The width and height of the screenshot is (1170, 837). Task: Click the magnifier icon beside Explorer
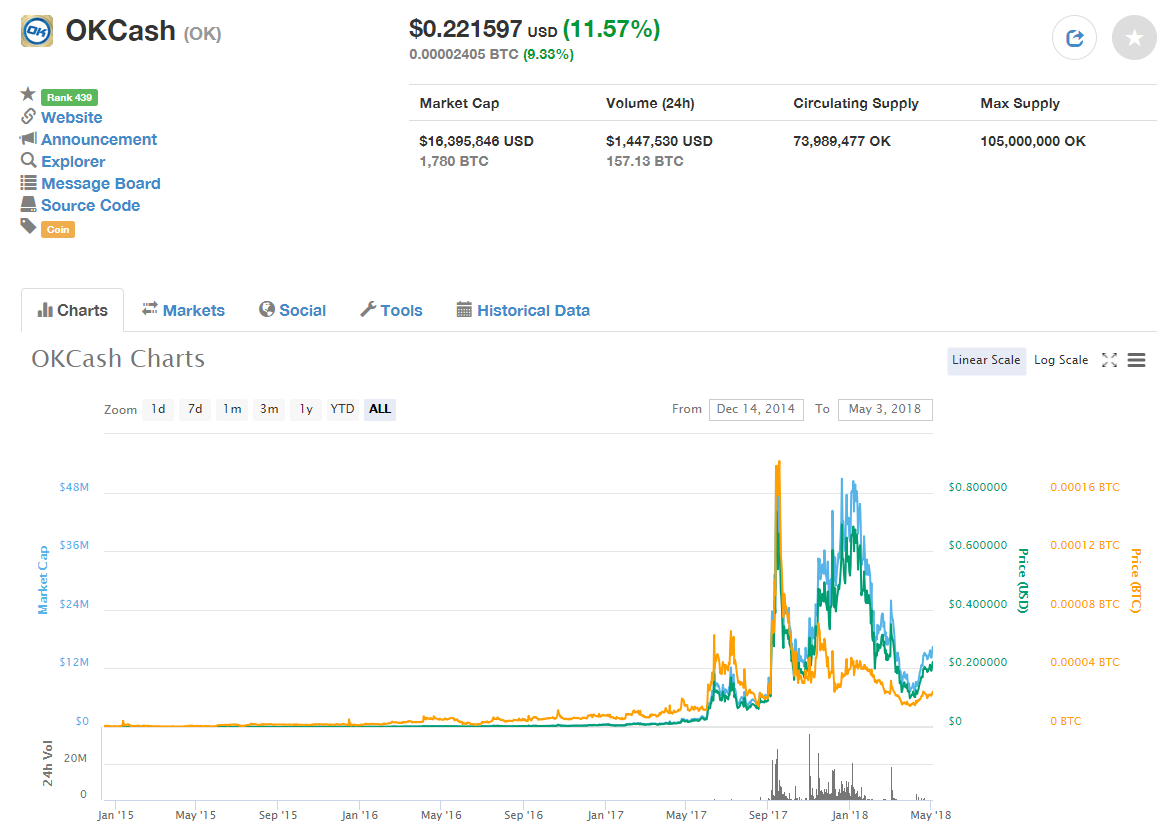(28, 160)
